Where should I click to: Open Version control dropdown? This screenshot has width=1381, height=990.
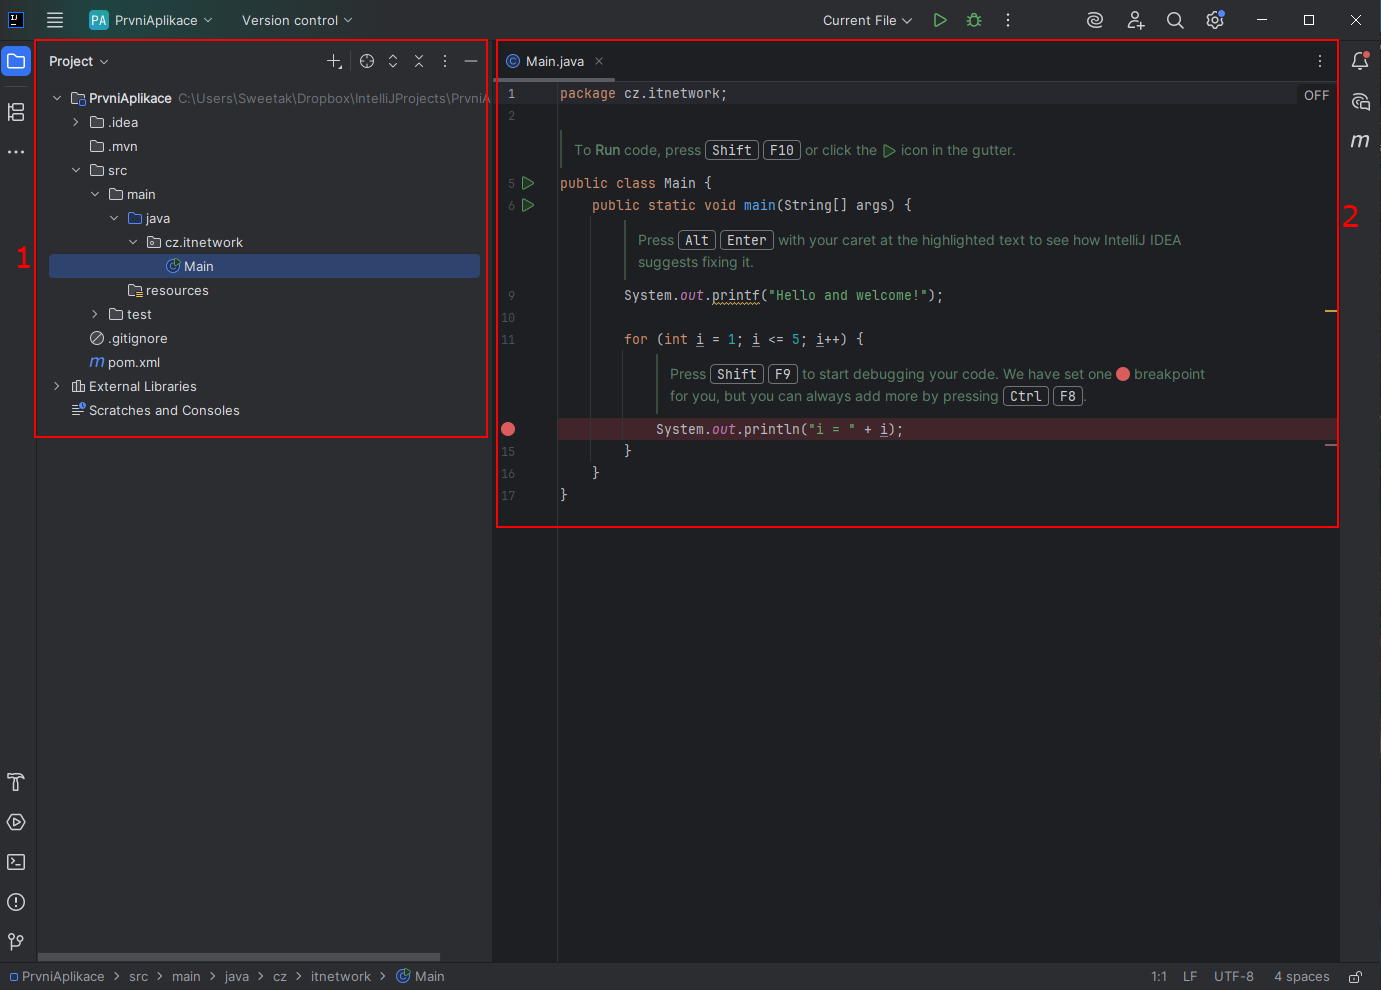pos(297,20)
